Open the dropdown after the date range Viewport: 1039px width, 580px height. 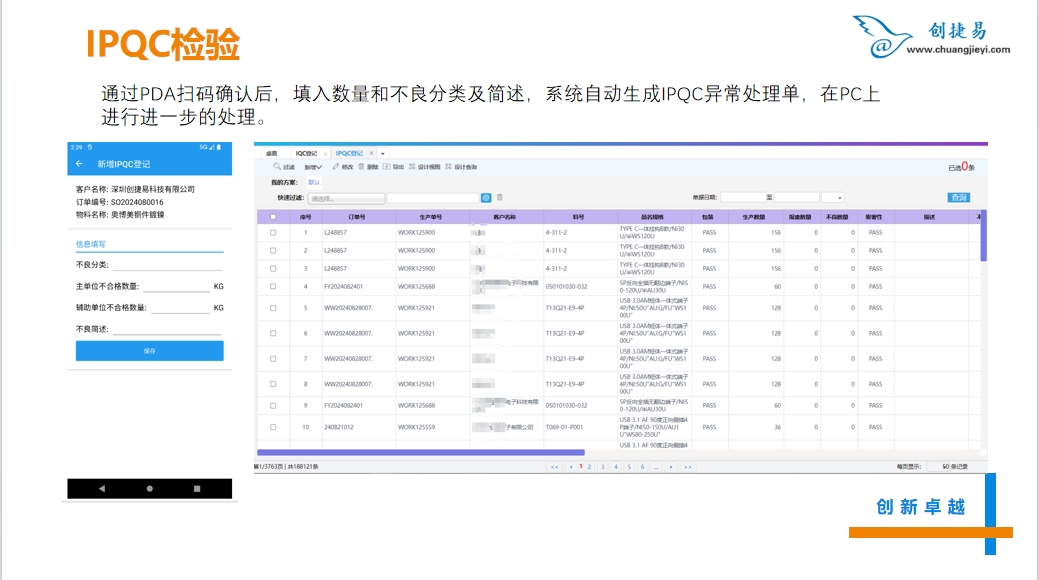(x=838, y=198)
